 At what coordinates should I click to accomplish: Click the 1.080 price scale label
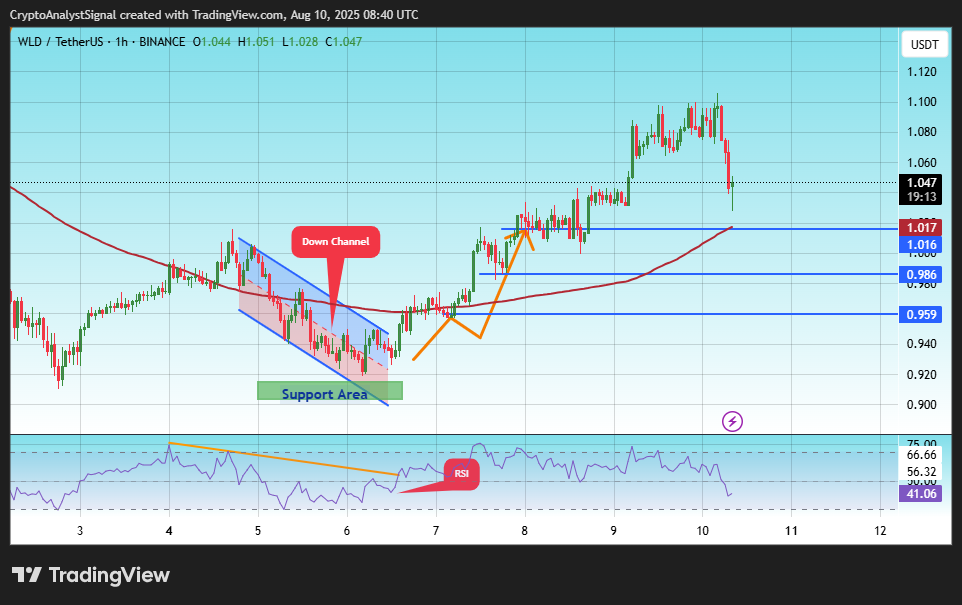pos(922,132)
